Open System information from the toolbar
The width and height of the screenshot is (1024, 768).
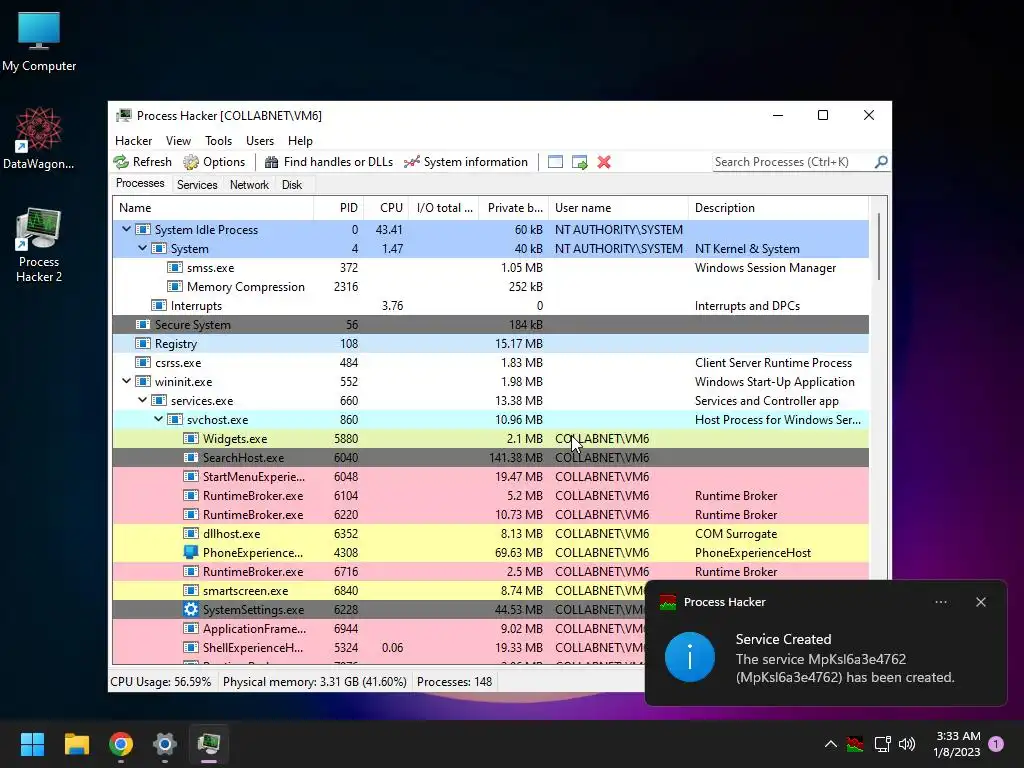point(466,162)
